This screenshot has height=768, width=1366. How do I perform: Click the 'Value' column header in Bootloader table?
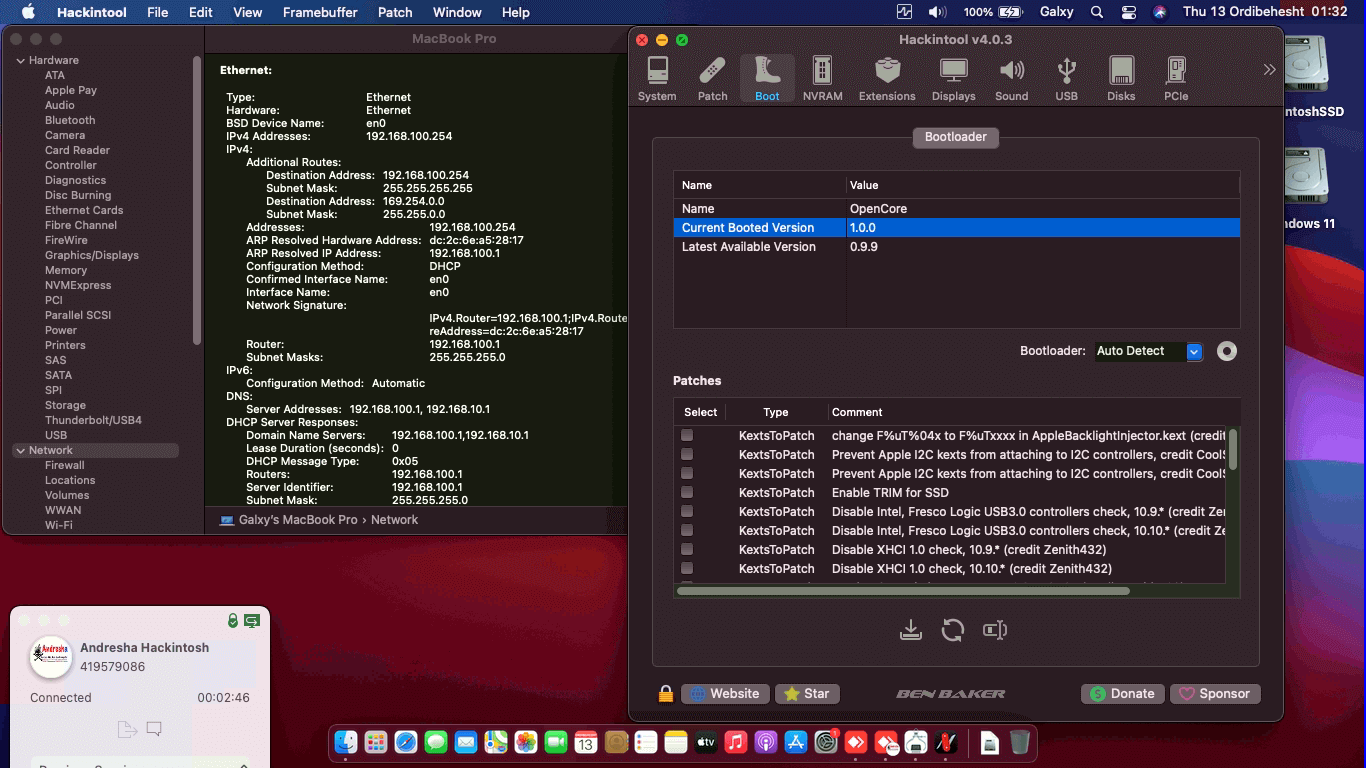click(1042, 185)
